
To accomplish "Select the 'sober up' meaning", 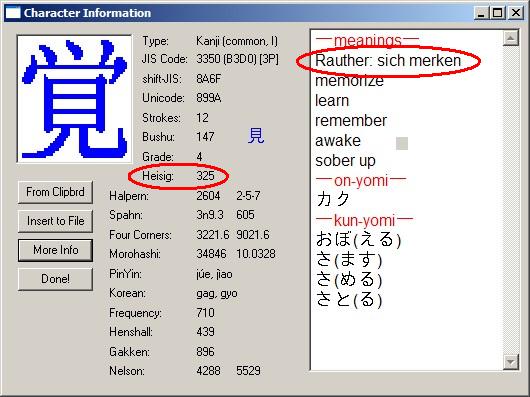I will [345, 161].
